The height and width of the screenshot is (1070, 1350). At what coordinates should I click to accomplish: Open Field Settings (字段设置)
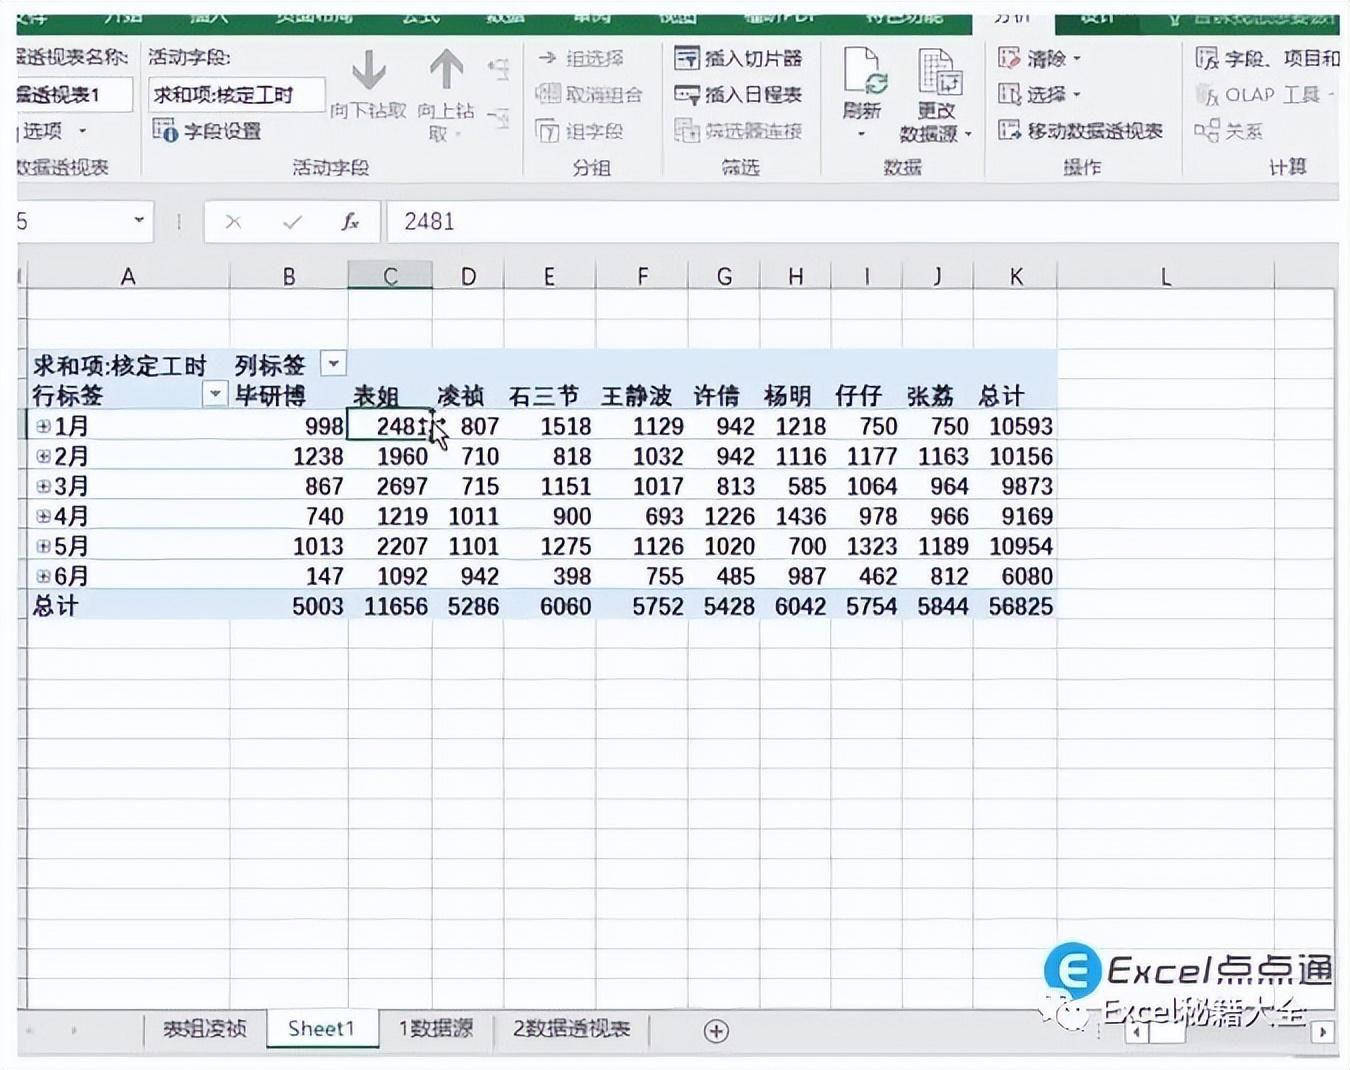coord(207,130)
